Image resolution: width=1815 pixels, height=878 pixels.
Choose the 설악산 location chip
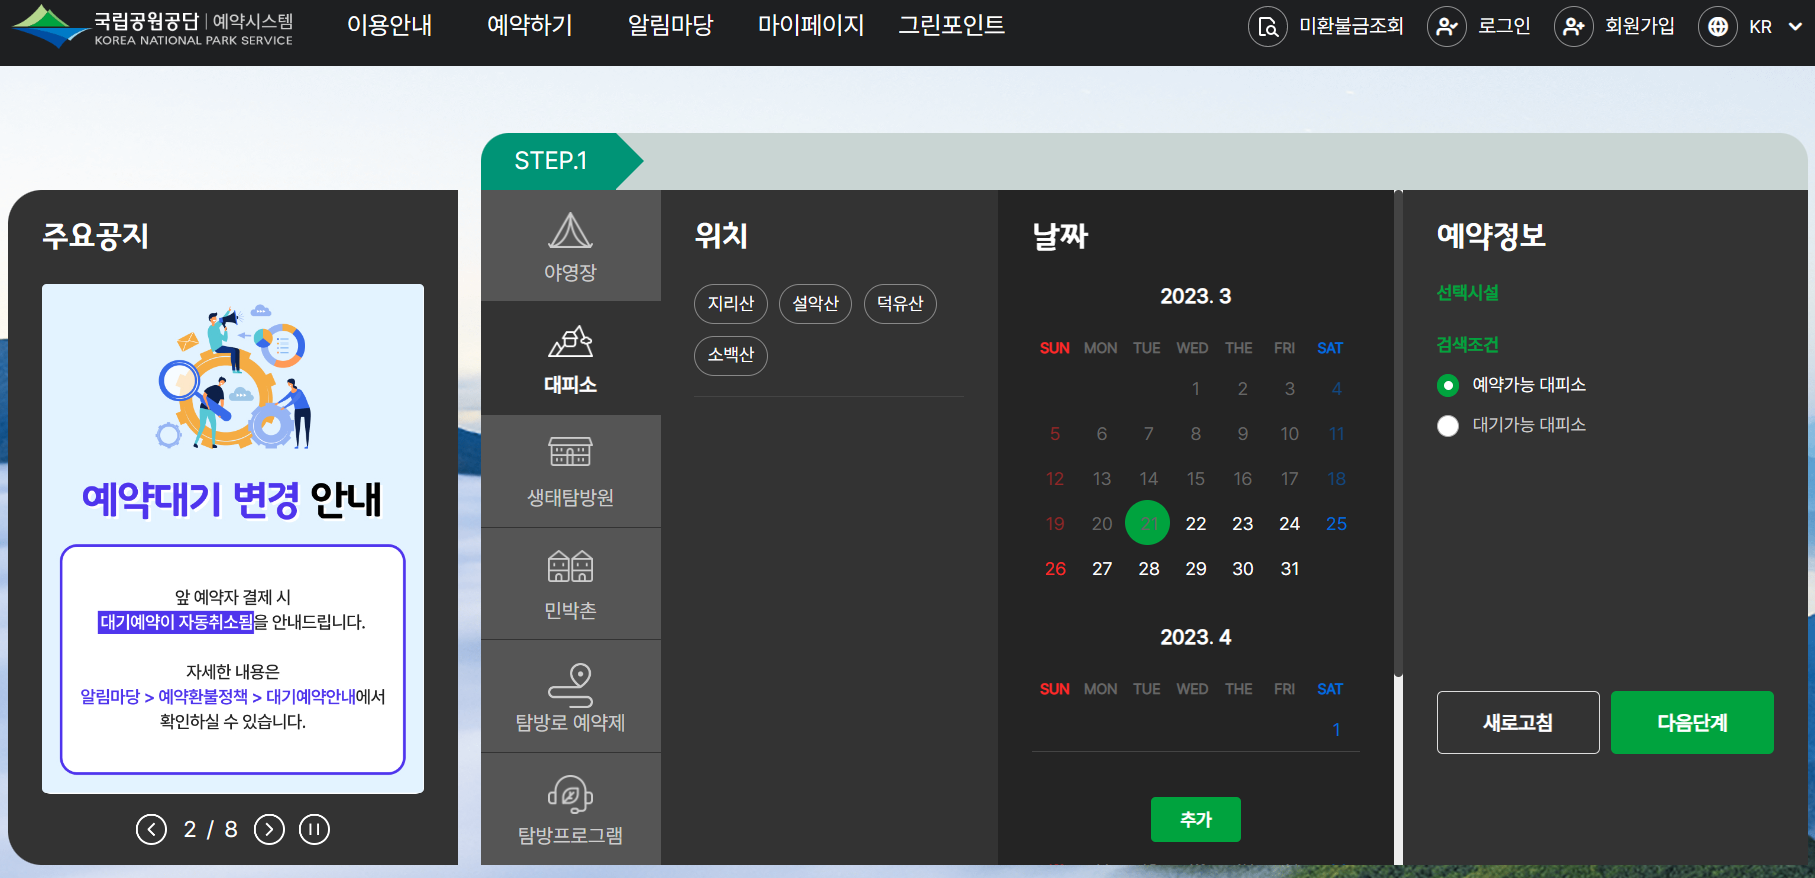tap(815, 304)
